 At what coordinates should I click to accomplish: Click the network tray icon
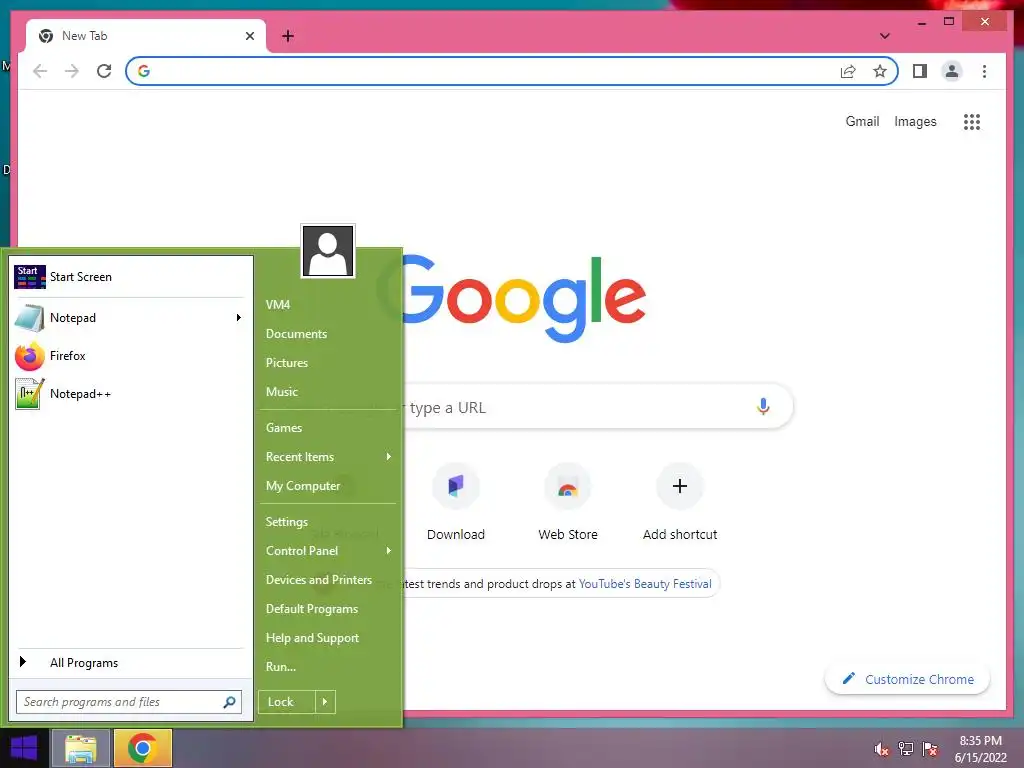click(906, 749)
